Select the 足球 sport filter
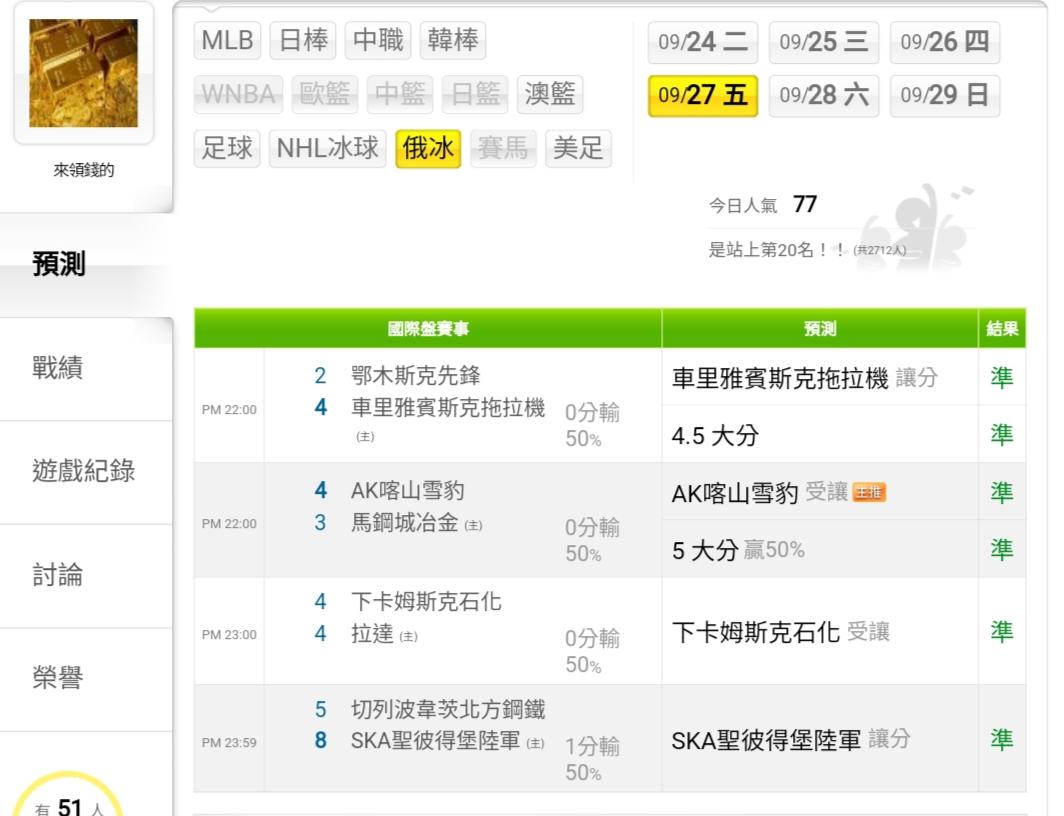Viewport: 1064px width, 816px height. click(x=227, y=148)
